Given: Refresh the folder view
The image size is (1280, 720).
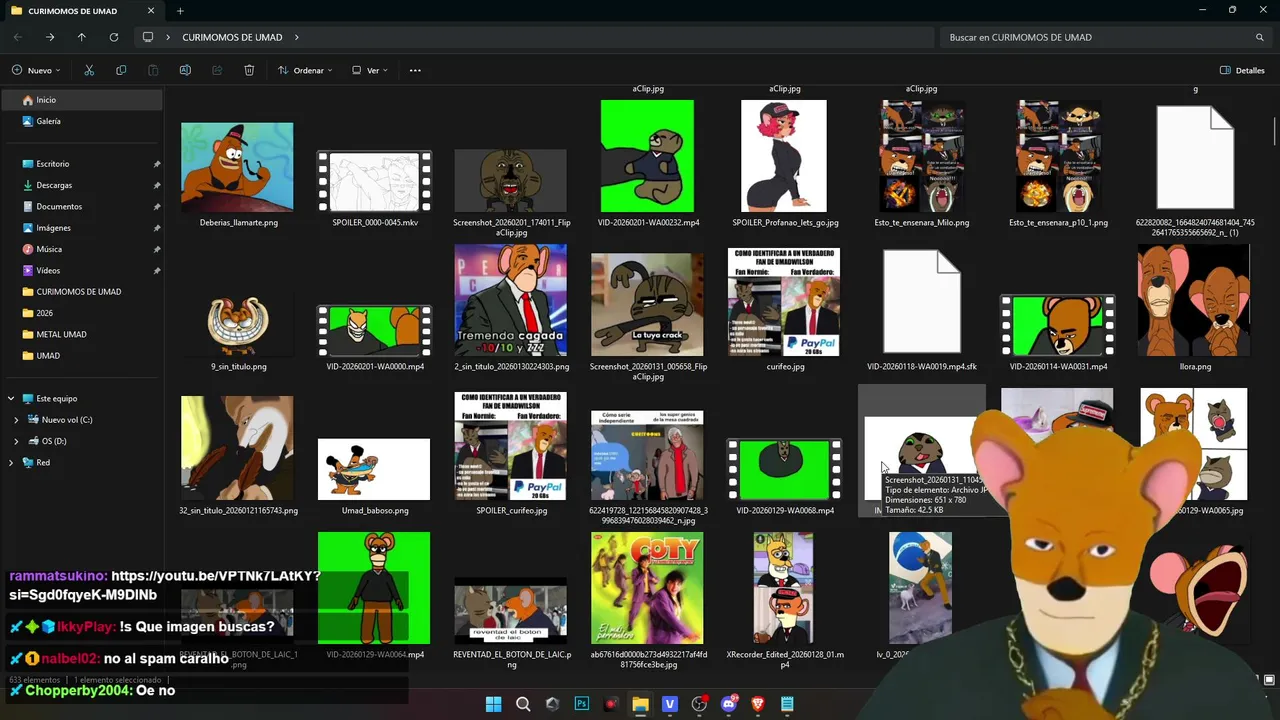Looking at the screenshot, I should [x=114, y=37].
